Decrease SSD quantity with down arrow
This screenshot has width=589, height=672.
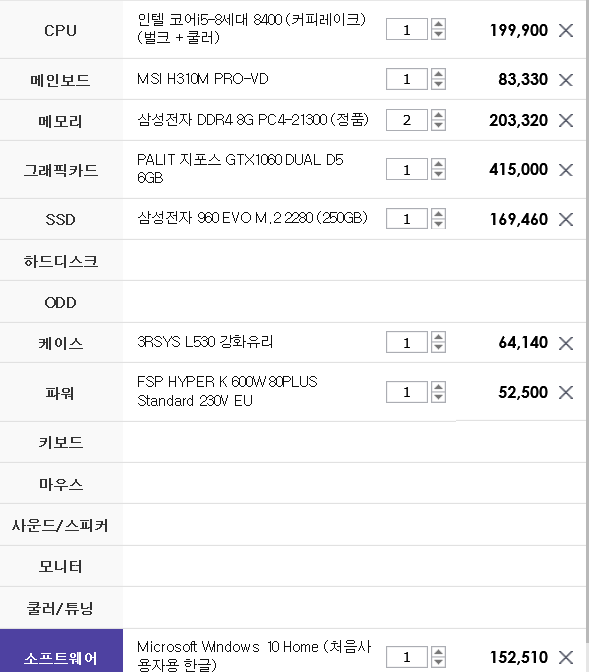pos(438,224)
